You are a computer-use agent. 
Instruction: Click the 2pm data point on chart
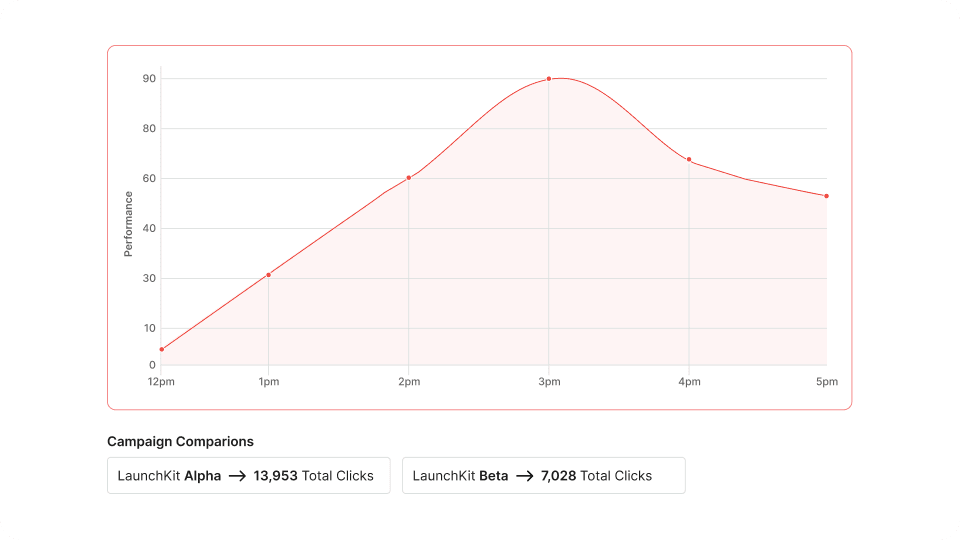409,178
